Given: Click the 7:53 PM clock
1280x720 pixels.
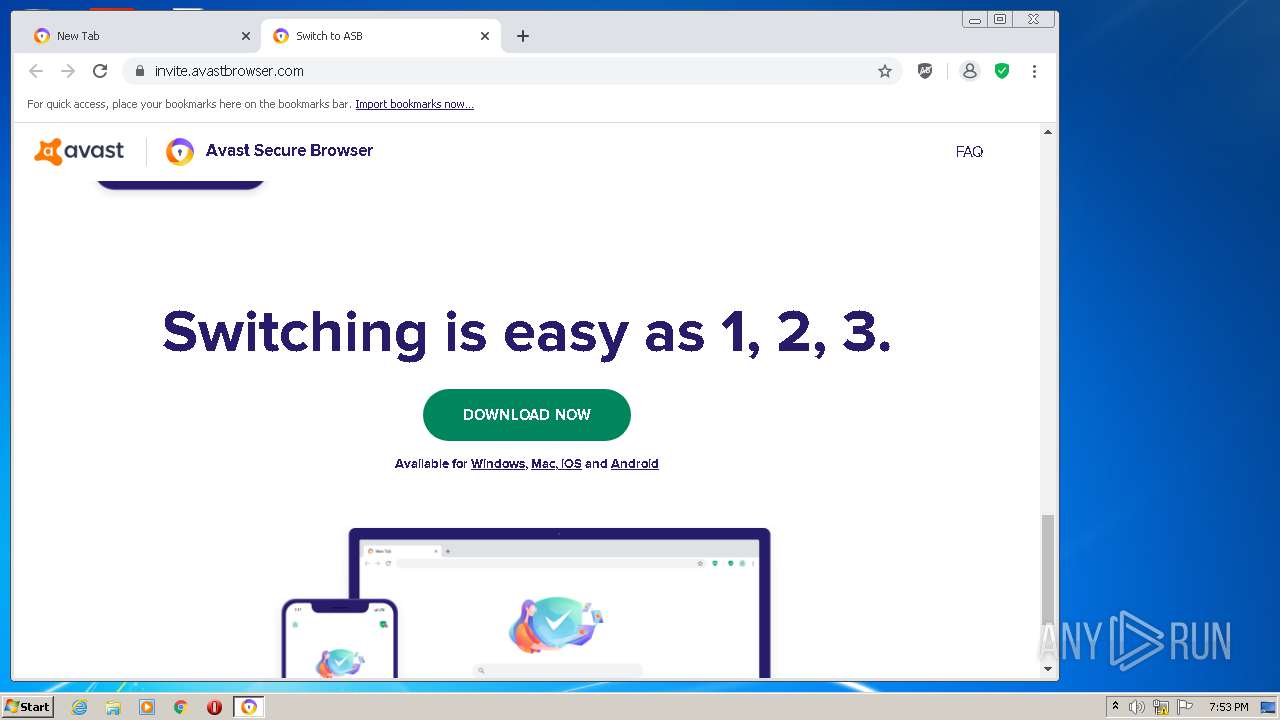Looking at the screenshot, I should tap(1228, 707).
